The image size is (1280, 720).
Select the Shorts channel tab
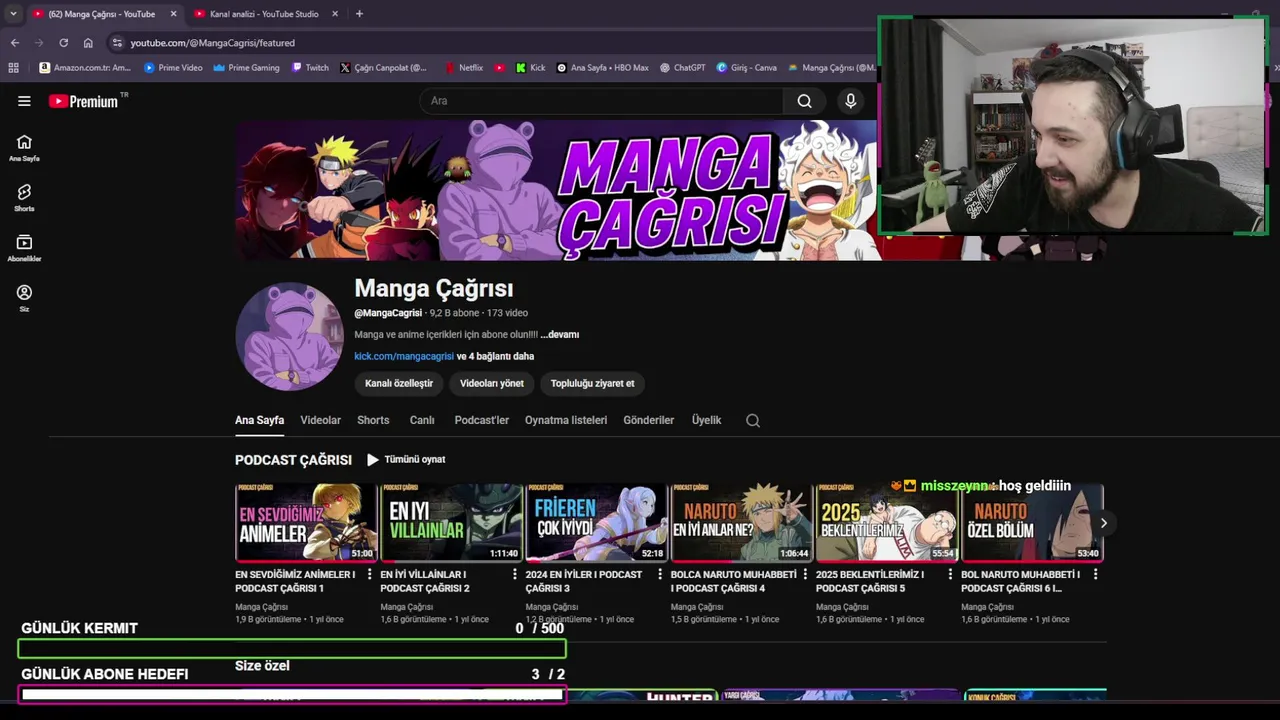[373, 420]
